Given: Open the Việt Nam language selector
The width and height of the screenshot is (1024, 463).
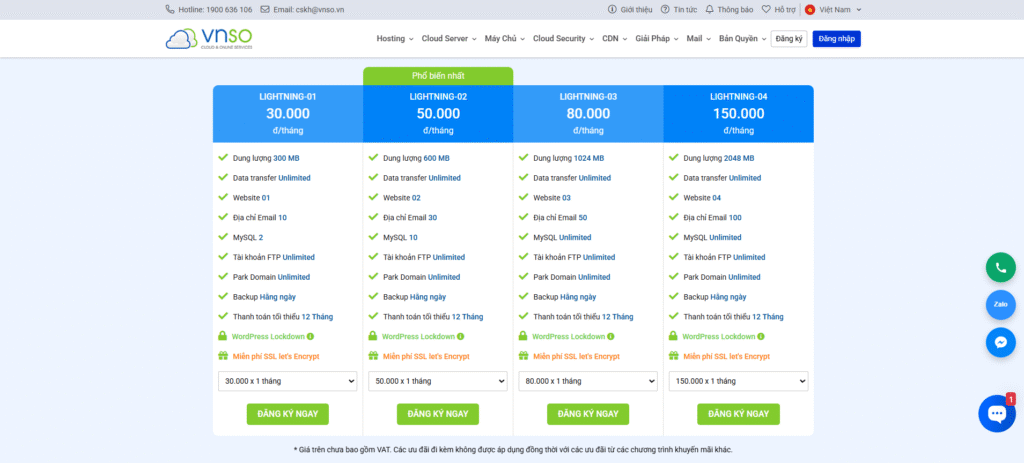Looking at the screenshot, I should pyautogui.click(x=833, y=9).
